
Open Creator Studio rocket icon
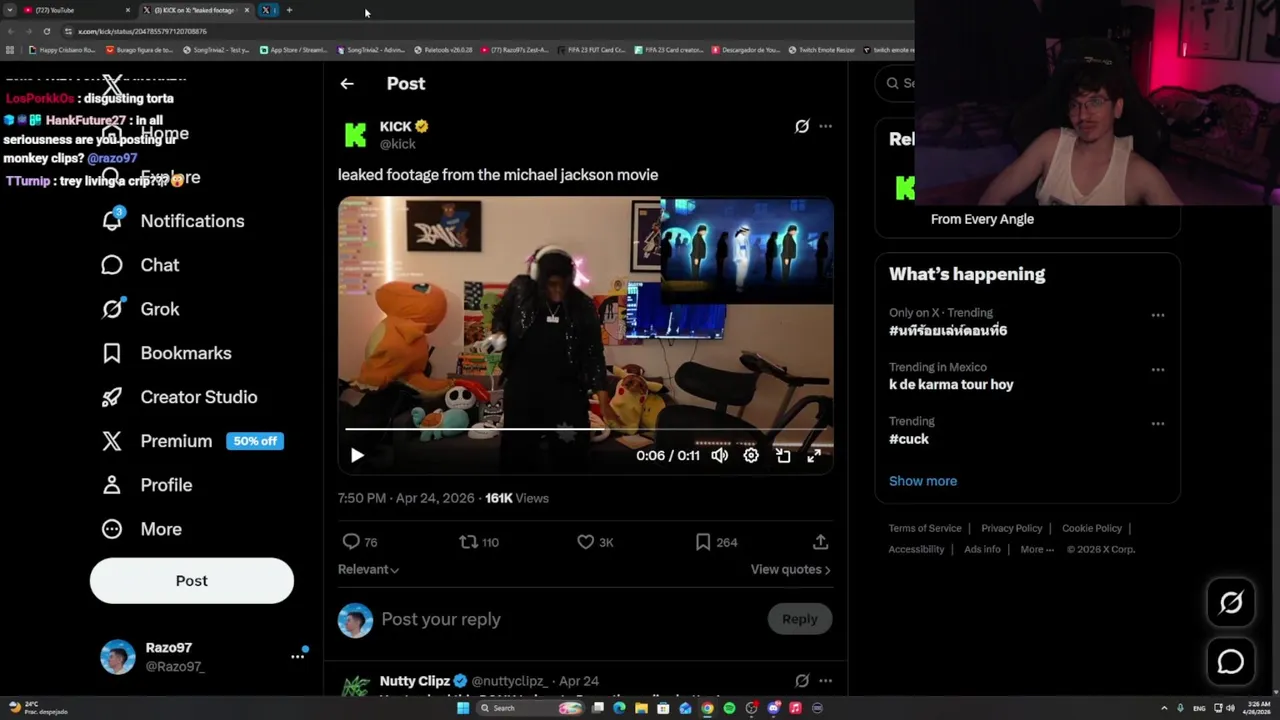[112, 397]
